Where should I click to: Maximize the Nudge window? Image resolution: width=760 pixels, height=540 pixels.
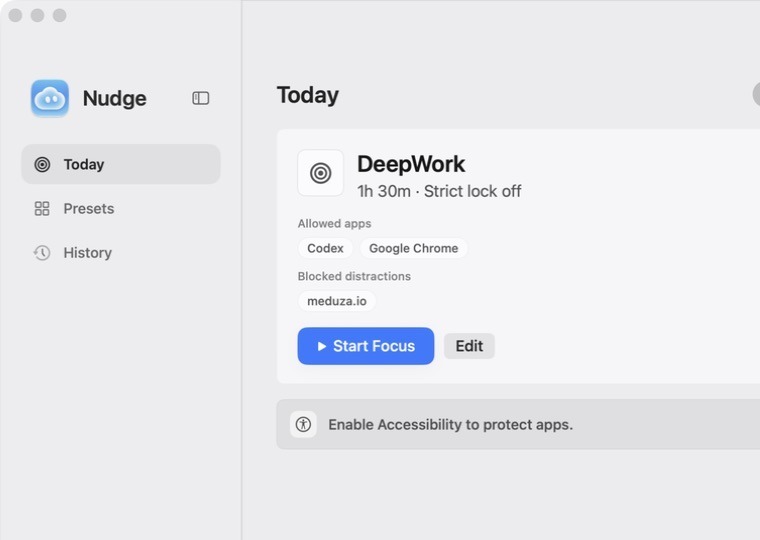pos(60,16)
